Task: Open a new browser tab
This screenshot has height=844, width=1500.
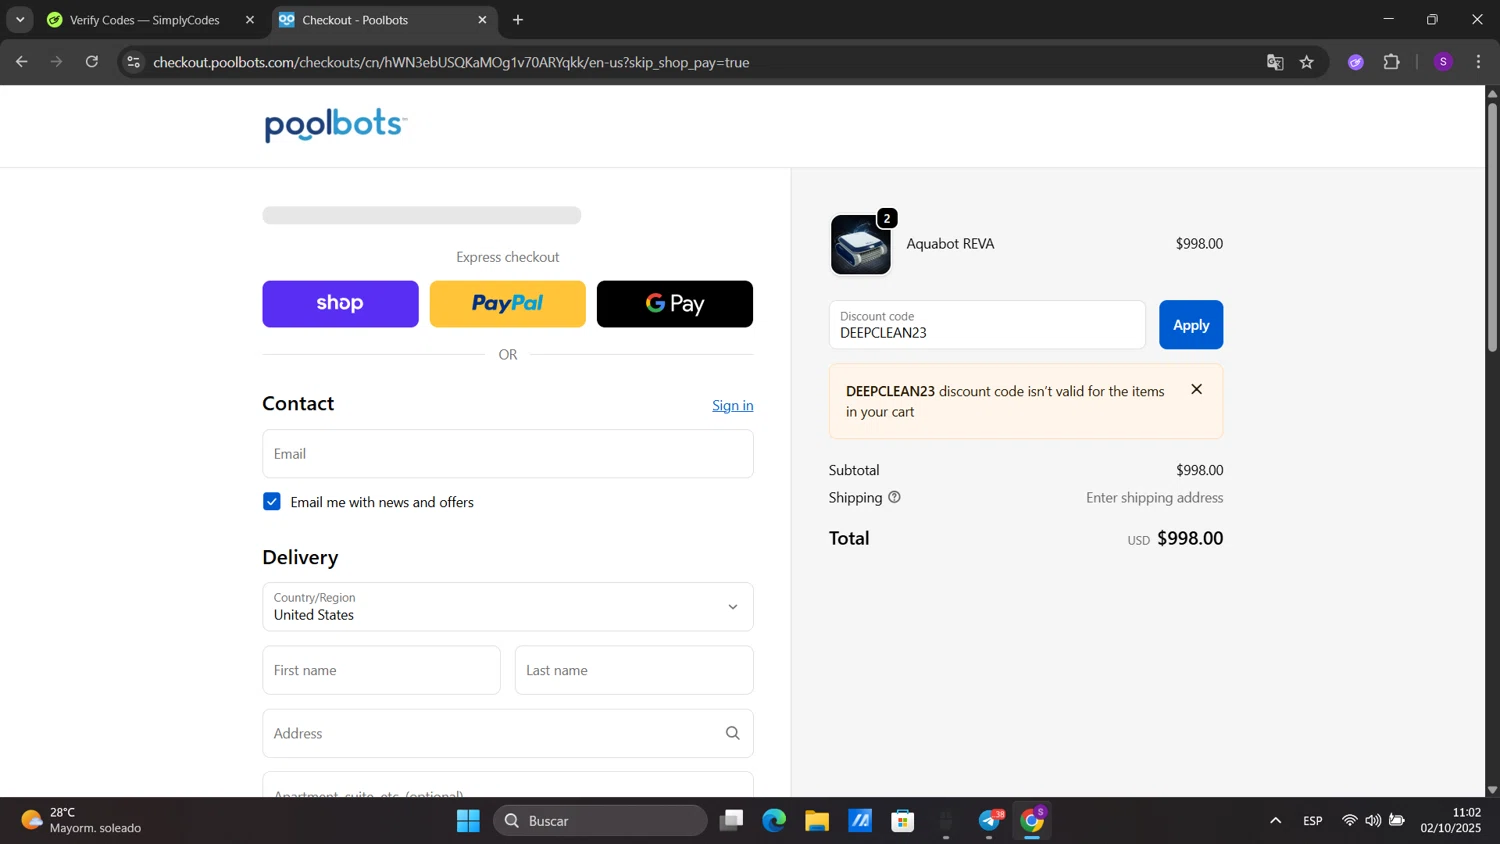Action: (x=518, y=20)
